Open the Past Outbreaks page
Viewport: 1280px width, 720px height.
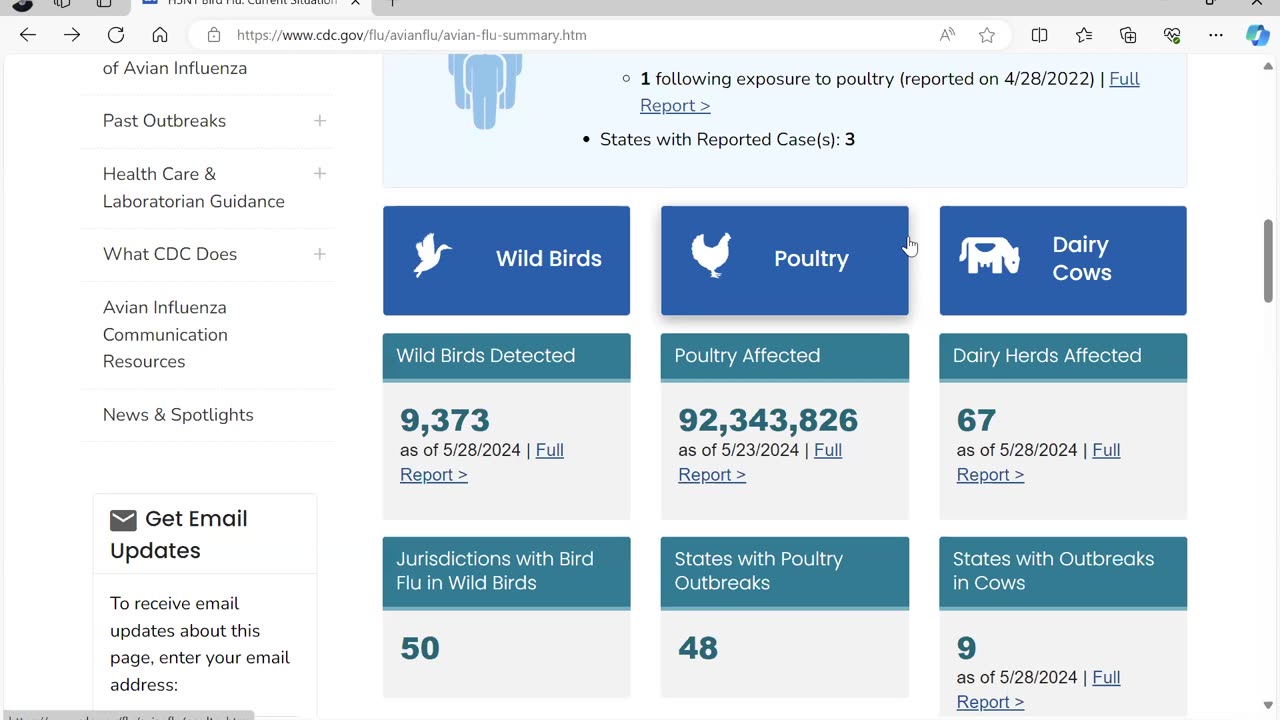[164, 121]
